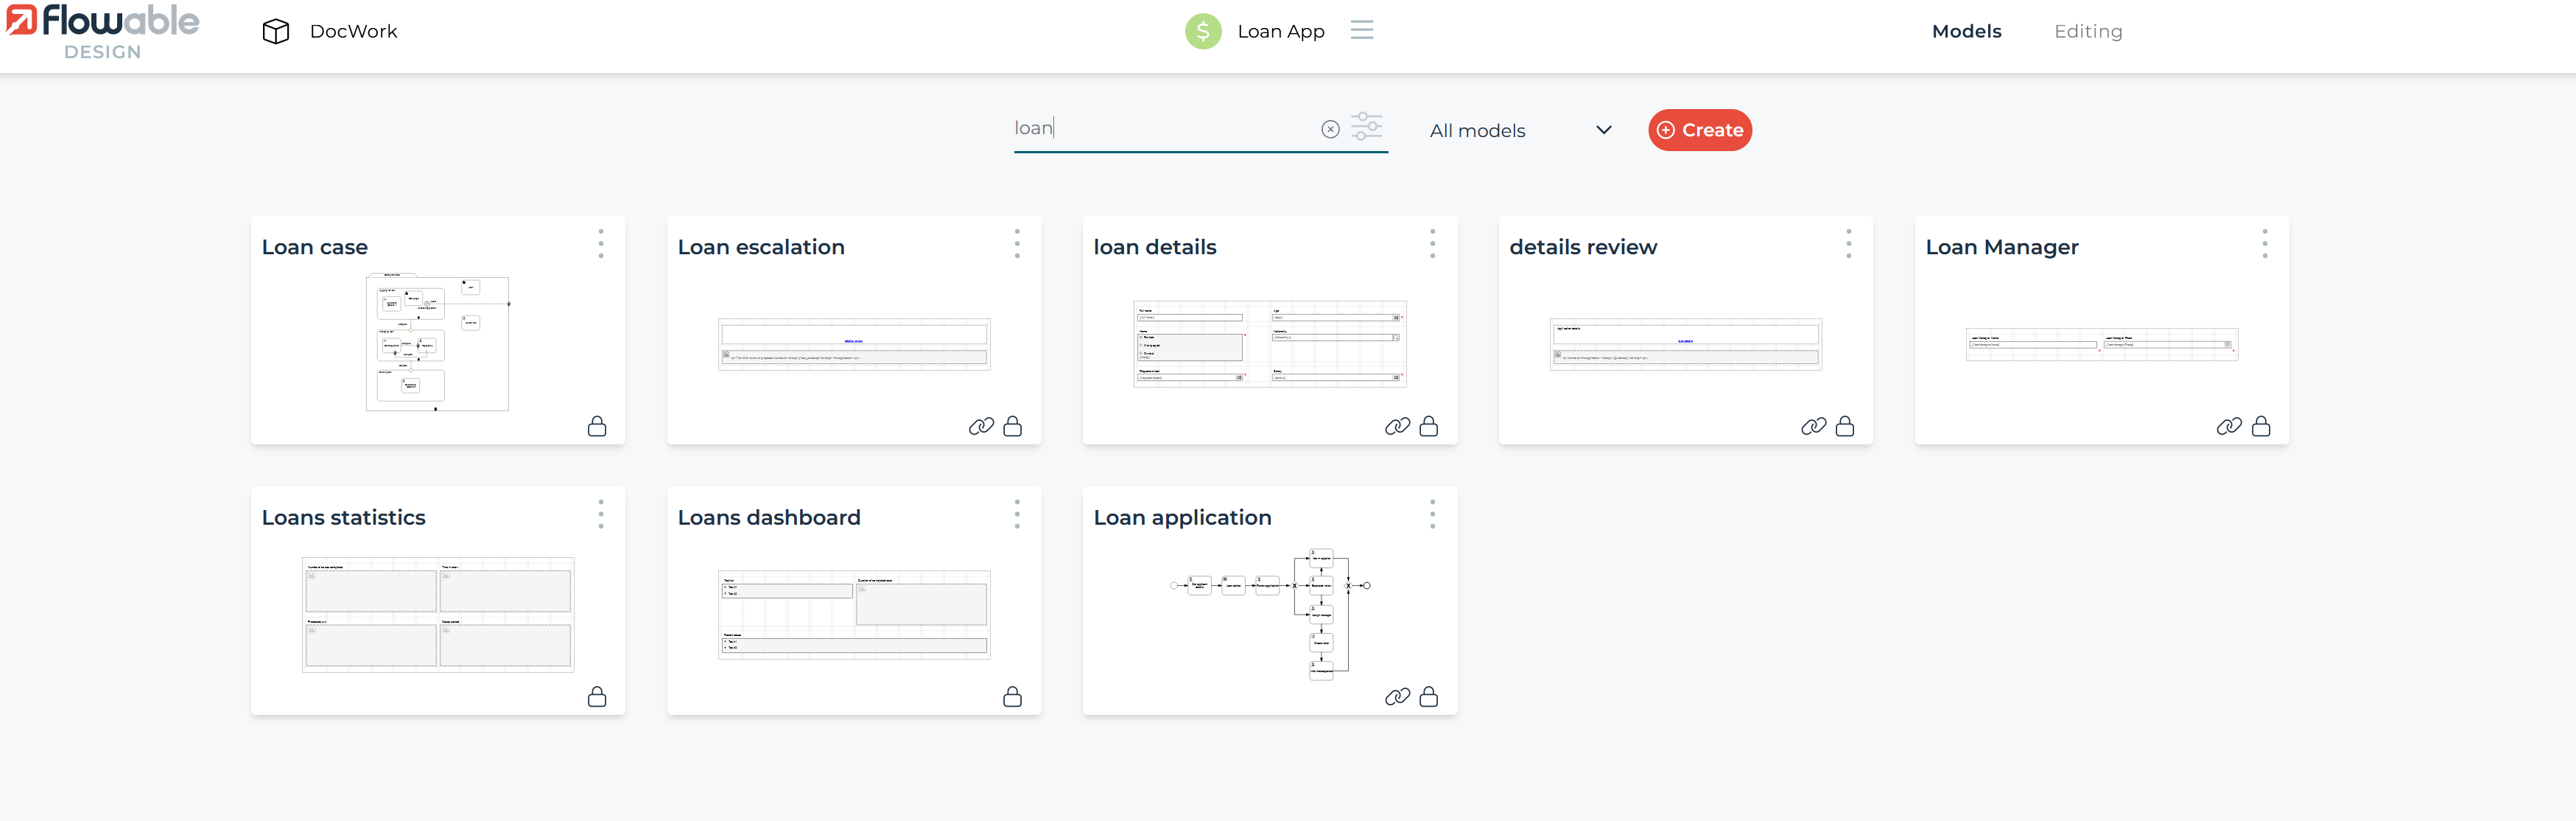Click the lock icon on the Loan Manager card
2576x821 pixels.
[2262, 426]
